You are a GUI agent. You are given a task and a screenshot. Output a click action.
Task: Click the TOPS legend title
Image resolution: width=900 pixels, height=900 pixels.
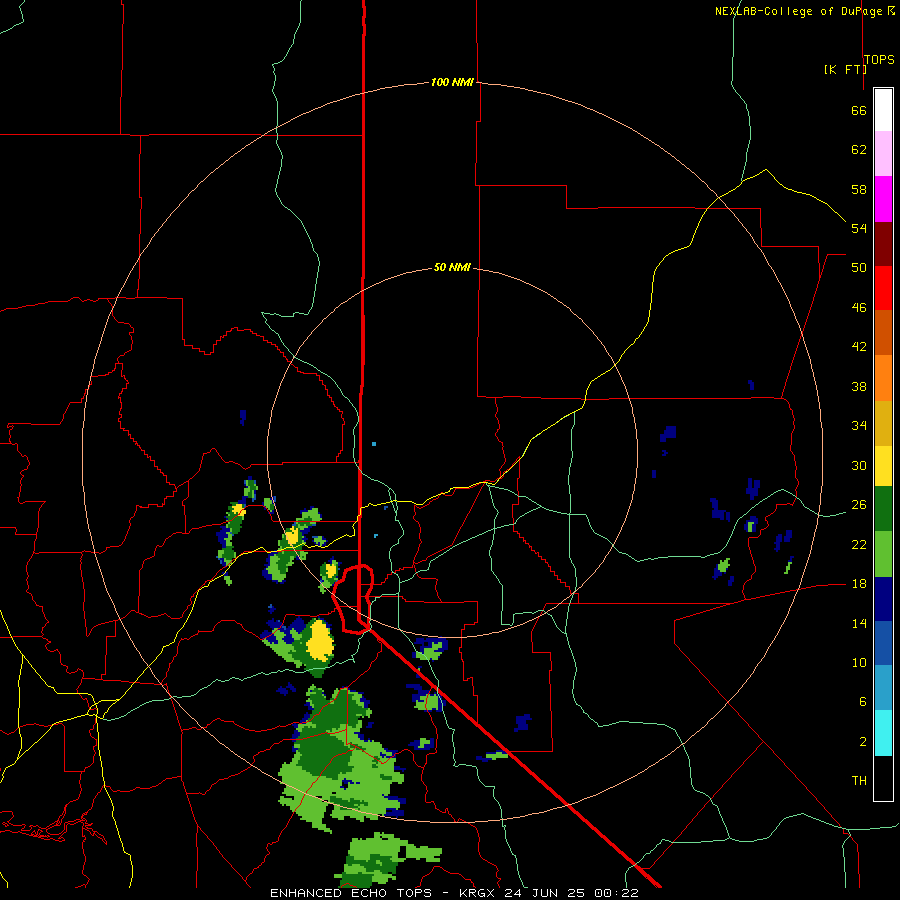(879, 60)
